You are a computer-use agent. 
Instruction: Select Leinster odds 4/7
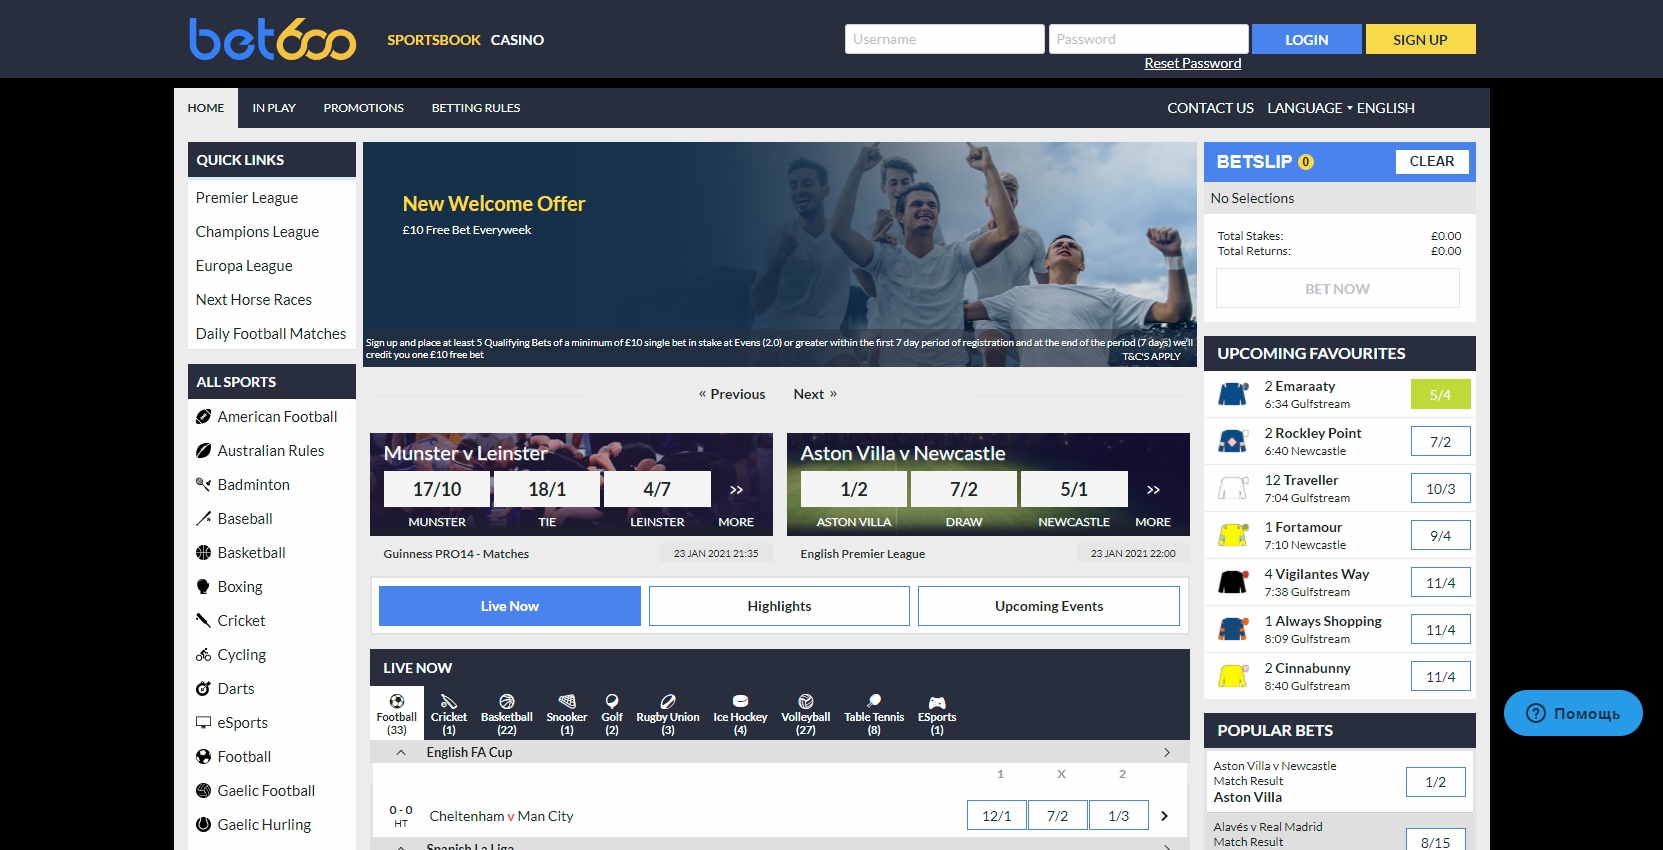[x=657, y=489]
